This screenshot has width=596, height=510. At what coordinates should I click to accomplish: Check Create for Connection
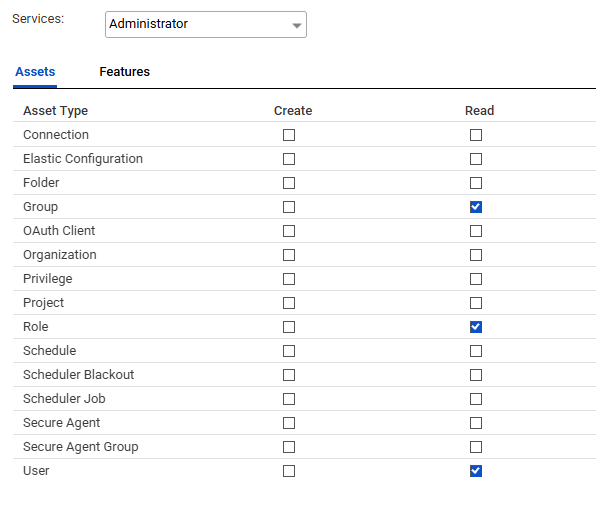(289, 135)
